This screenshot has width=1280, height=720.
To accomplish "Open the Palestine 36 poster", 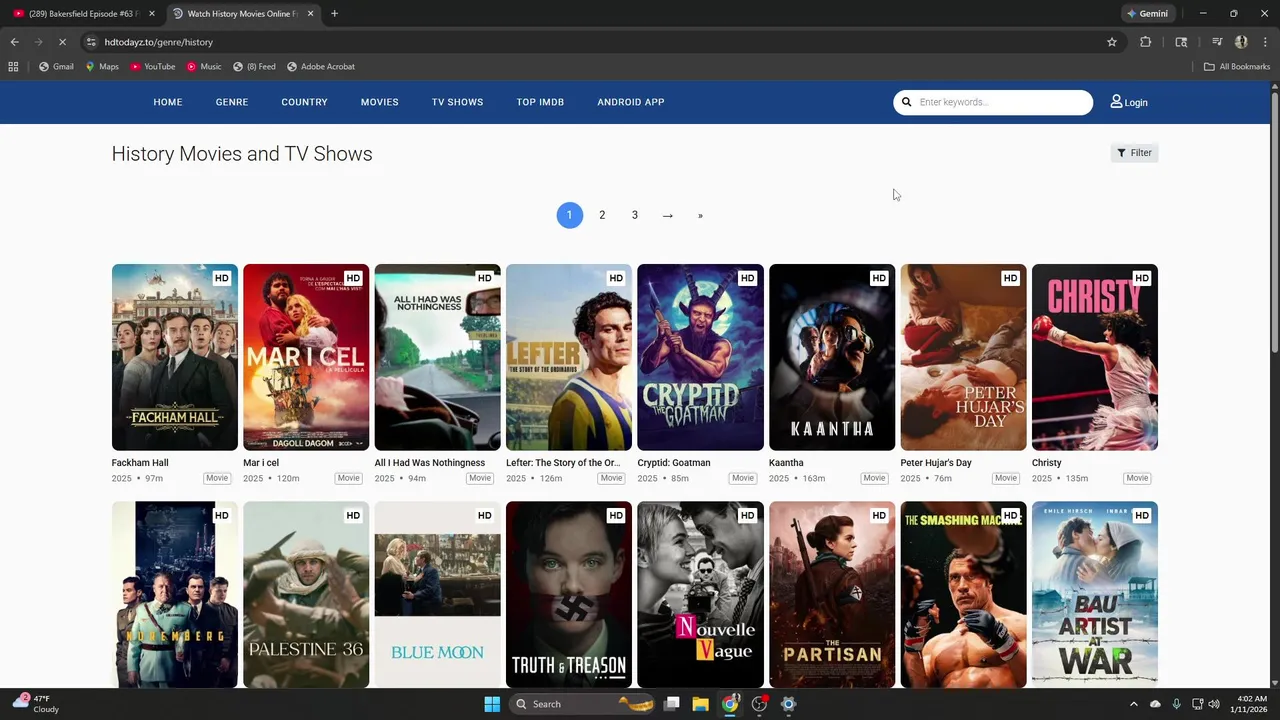I will pyautogui.click(x=306, y=594).
